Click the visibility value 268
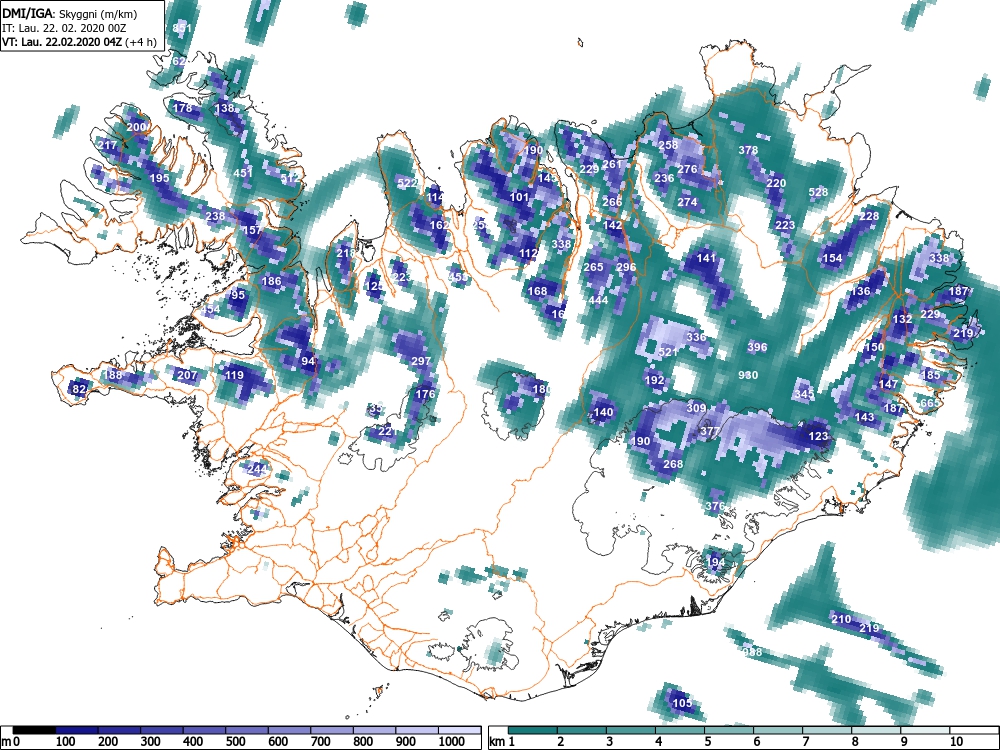1000x750 pixels. point(673,464)
